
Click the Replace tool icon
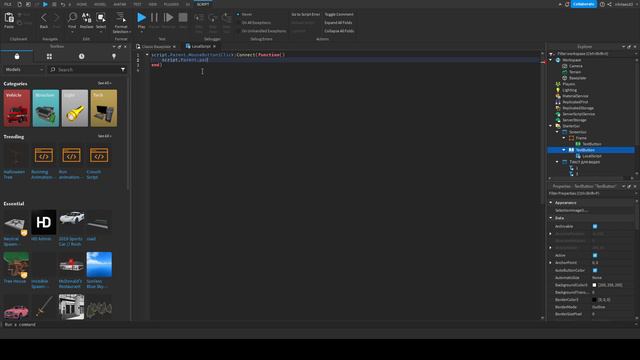(87, 17)
